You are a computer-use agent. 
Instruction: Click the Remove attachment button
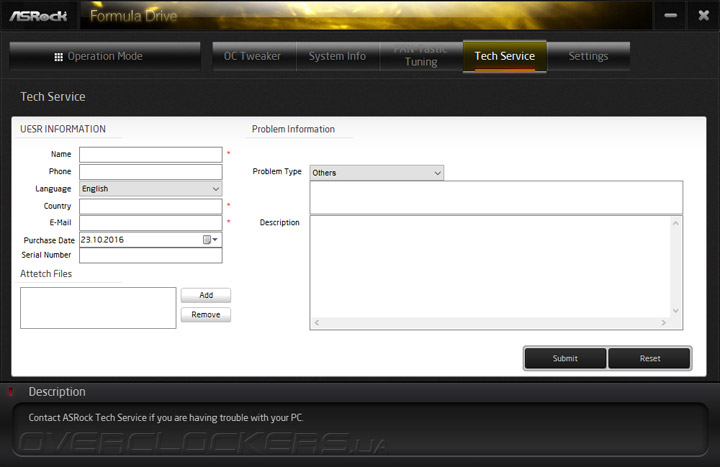click(206, 315)
